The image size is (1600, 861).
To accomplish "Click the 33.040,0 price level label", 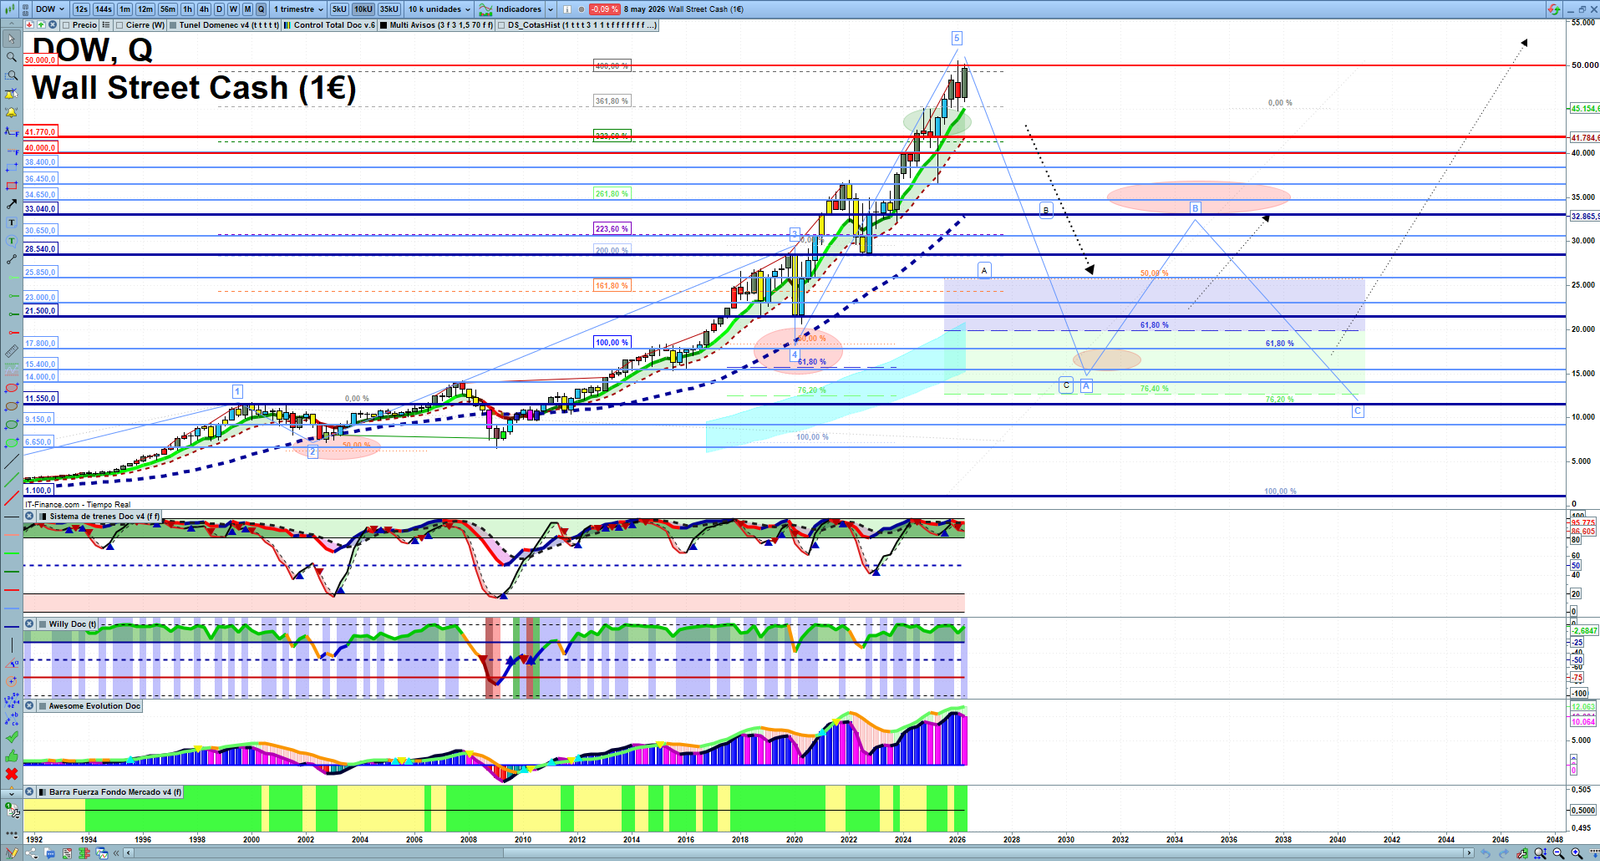I will (41, 209).
